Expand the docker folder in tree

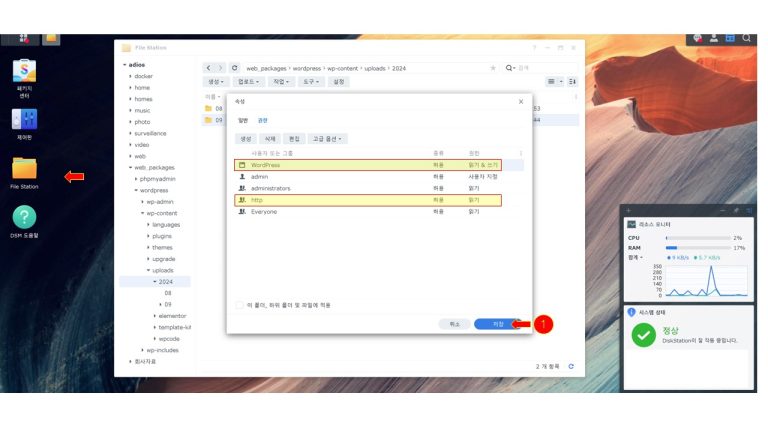[x=130, y=76]
